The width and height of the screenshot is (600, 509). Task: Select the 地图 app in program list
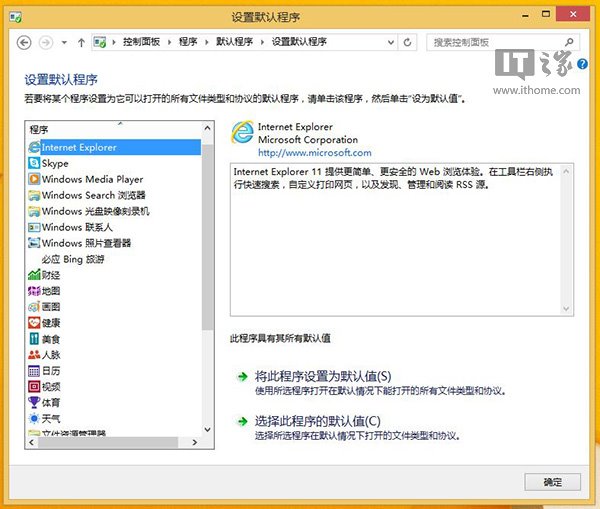pyautogui.click(x=50, y=291)
